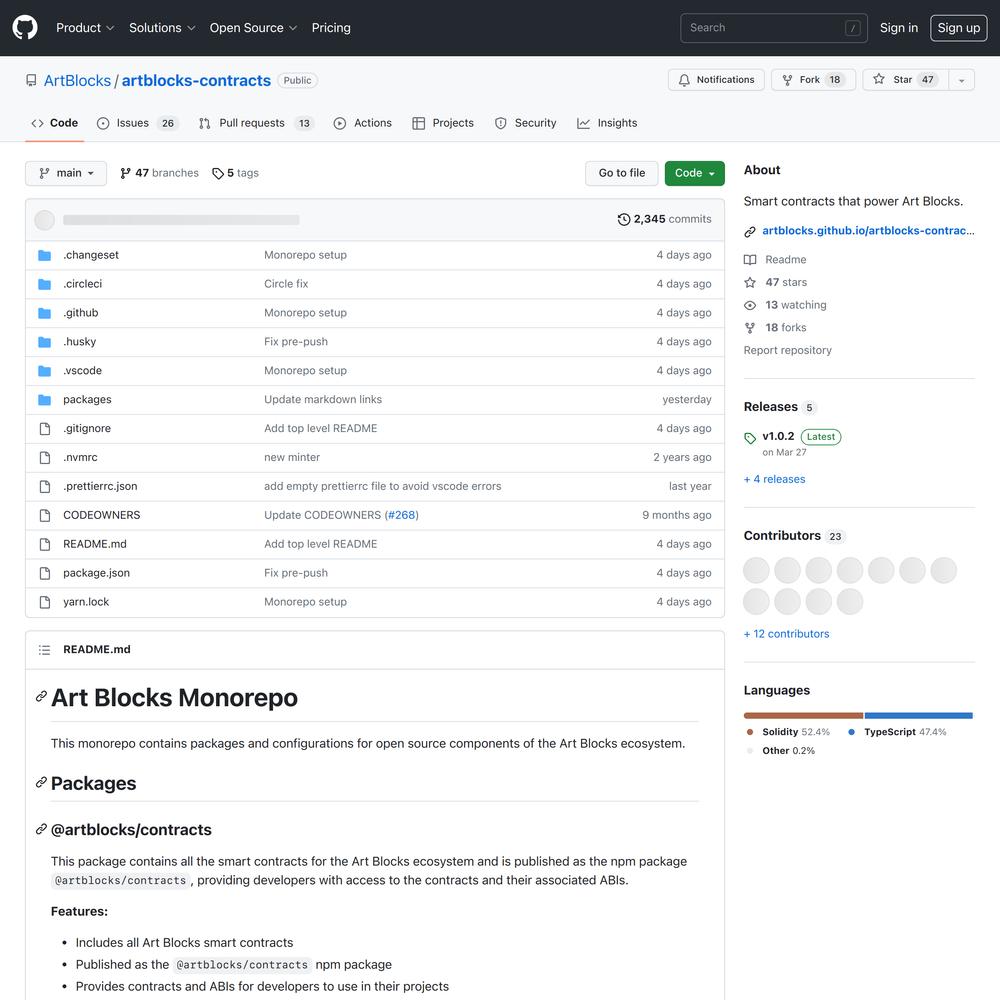The image size is (1000, 1000).
Task: View the + 12 contributors link
Action: point(786,634)
